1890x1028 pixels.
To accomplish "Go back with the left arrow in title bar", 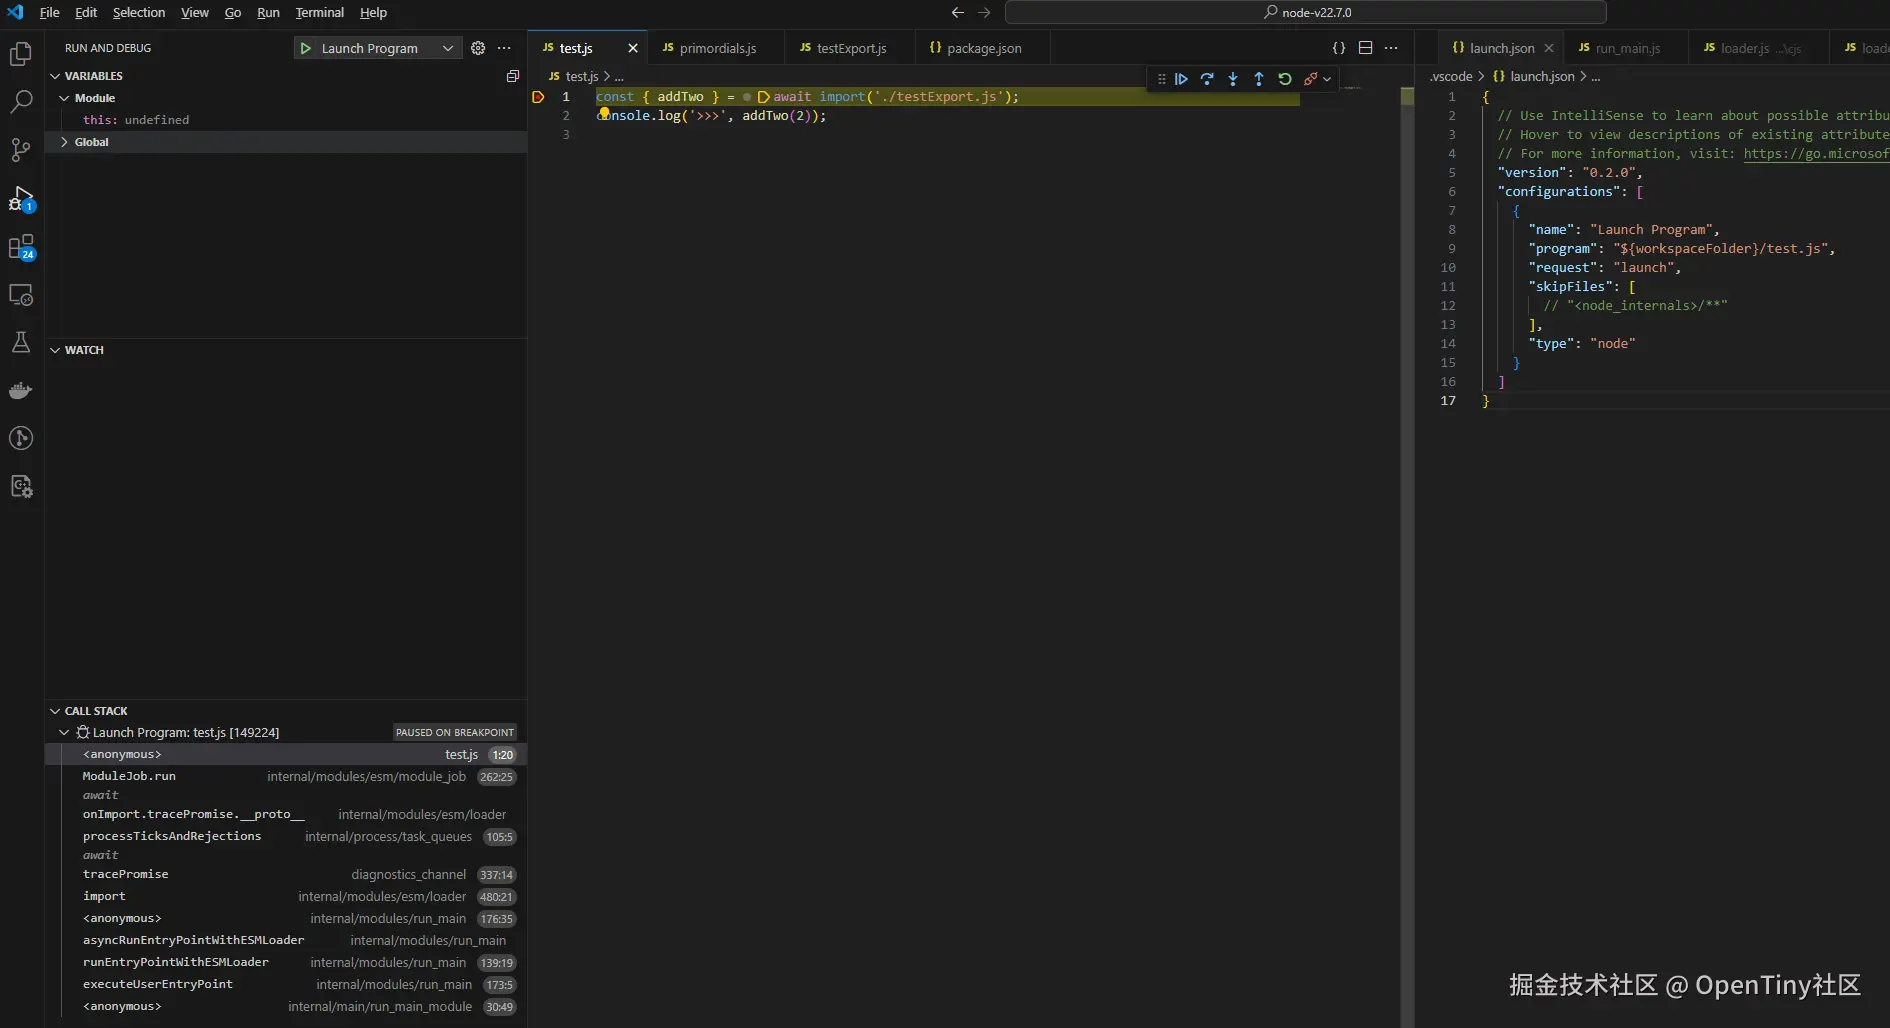I will [958, 13].
